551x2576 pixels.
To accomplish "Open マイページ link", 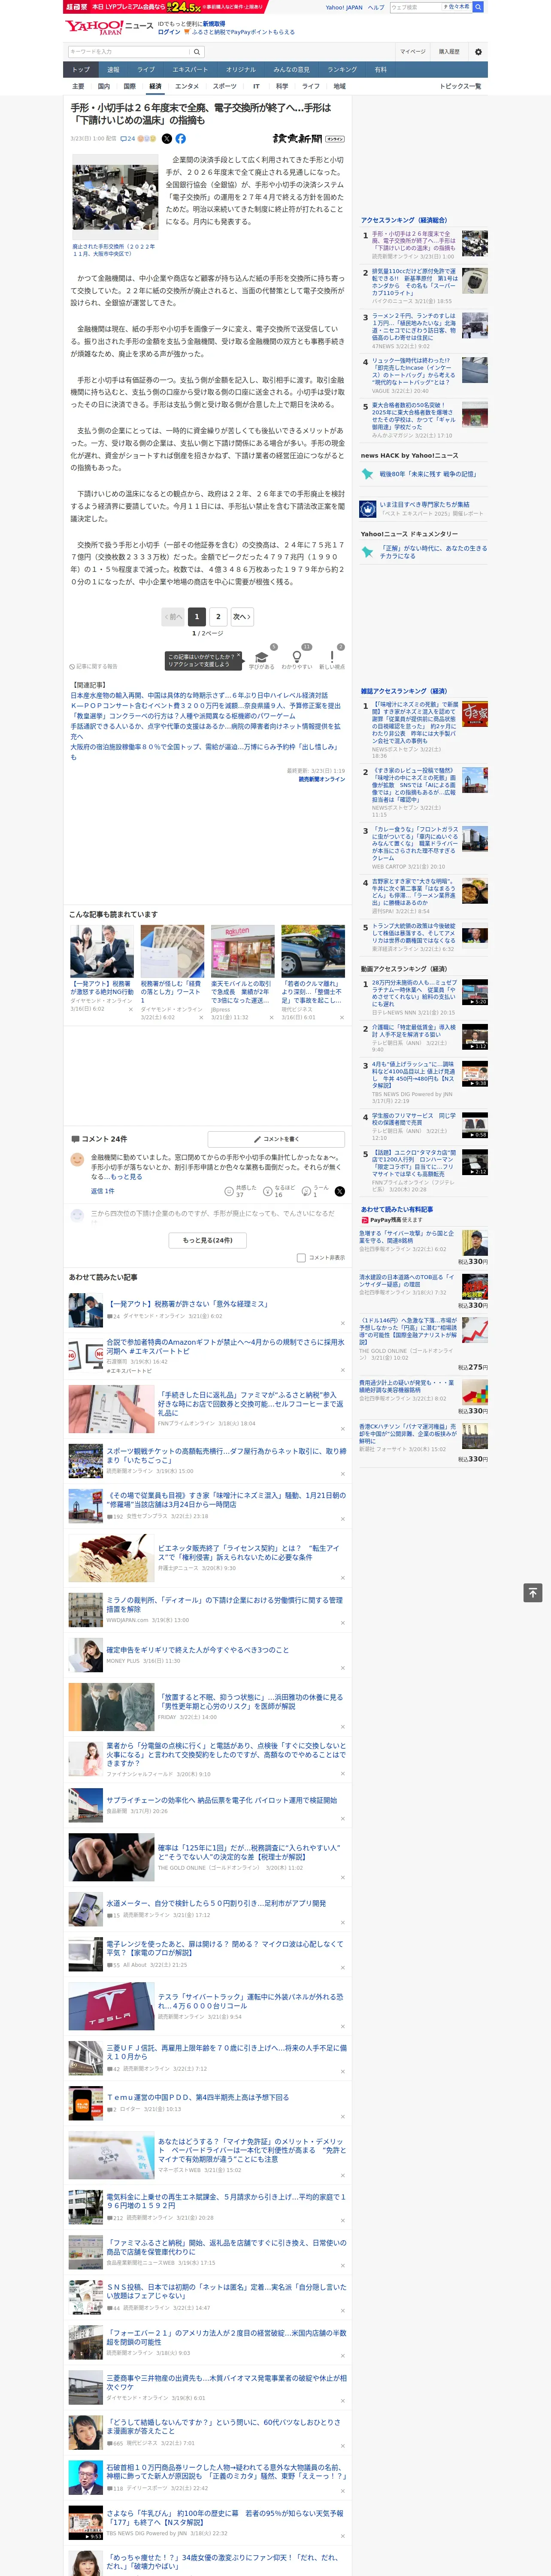I will click(413, 52).
